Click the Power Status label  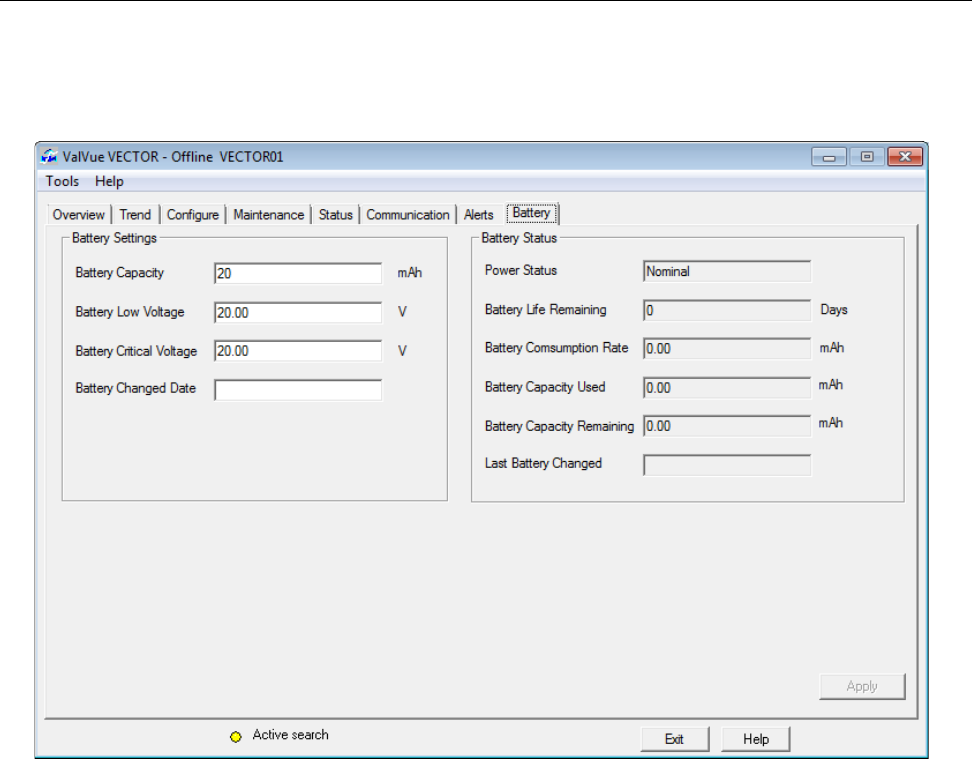tap(521, 270)
